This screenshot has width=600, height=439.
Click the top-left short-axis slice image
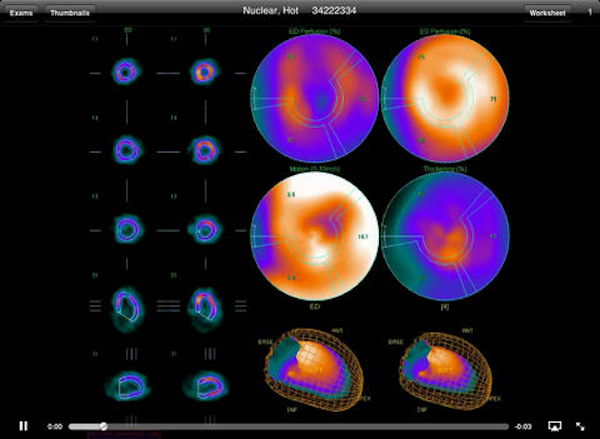(x=127, y=73)
